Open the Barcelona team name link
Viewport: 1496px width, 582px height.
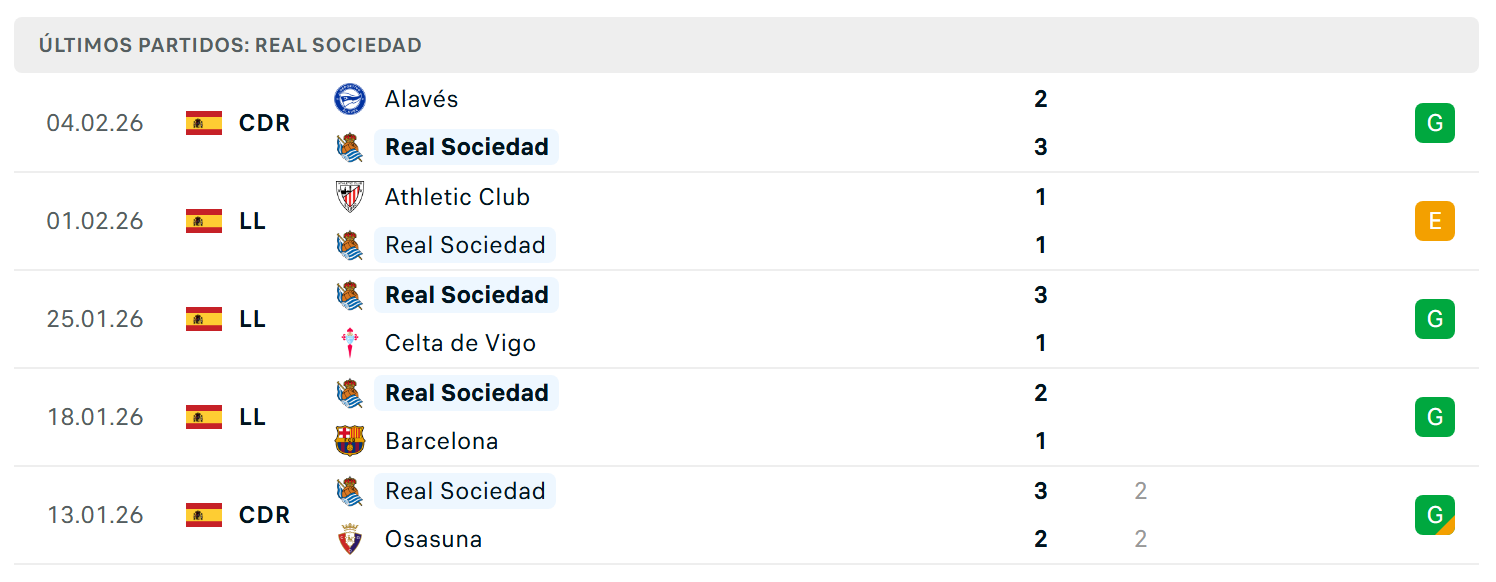(x=441, y=441)
